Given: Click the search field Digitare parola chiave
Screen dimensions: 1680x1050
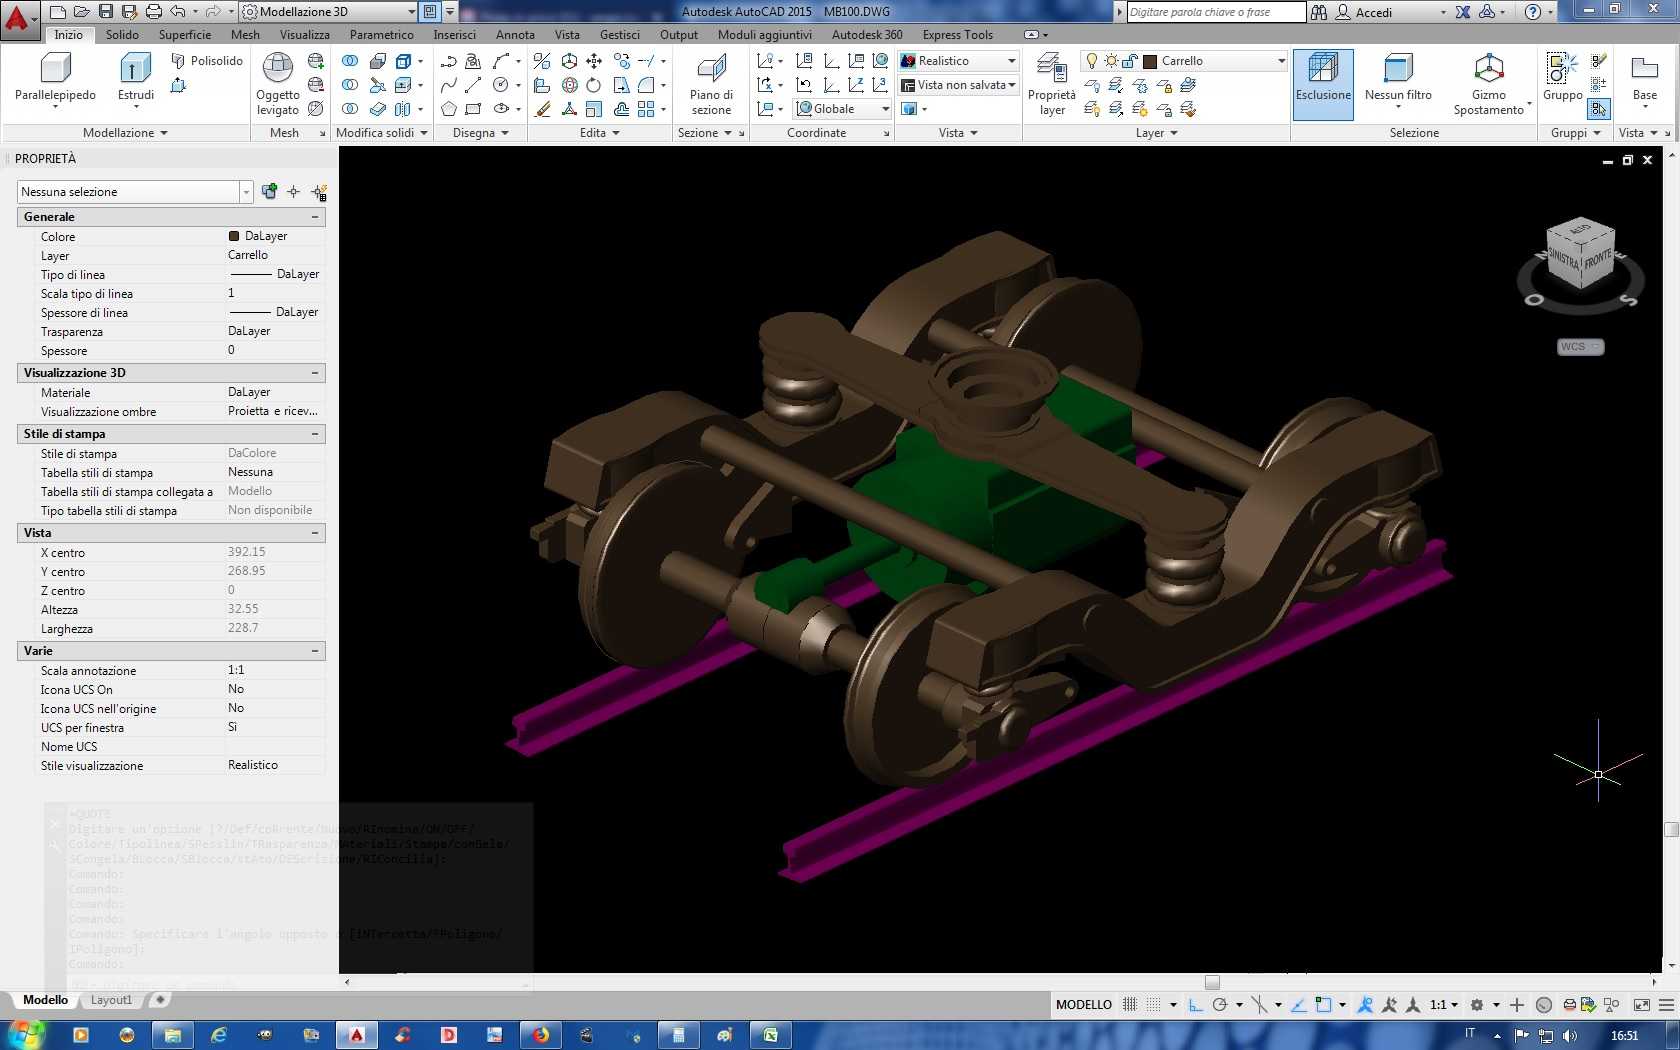Looking at the screenshot, I should tap(1216, 12).
